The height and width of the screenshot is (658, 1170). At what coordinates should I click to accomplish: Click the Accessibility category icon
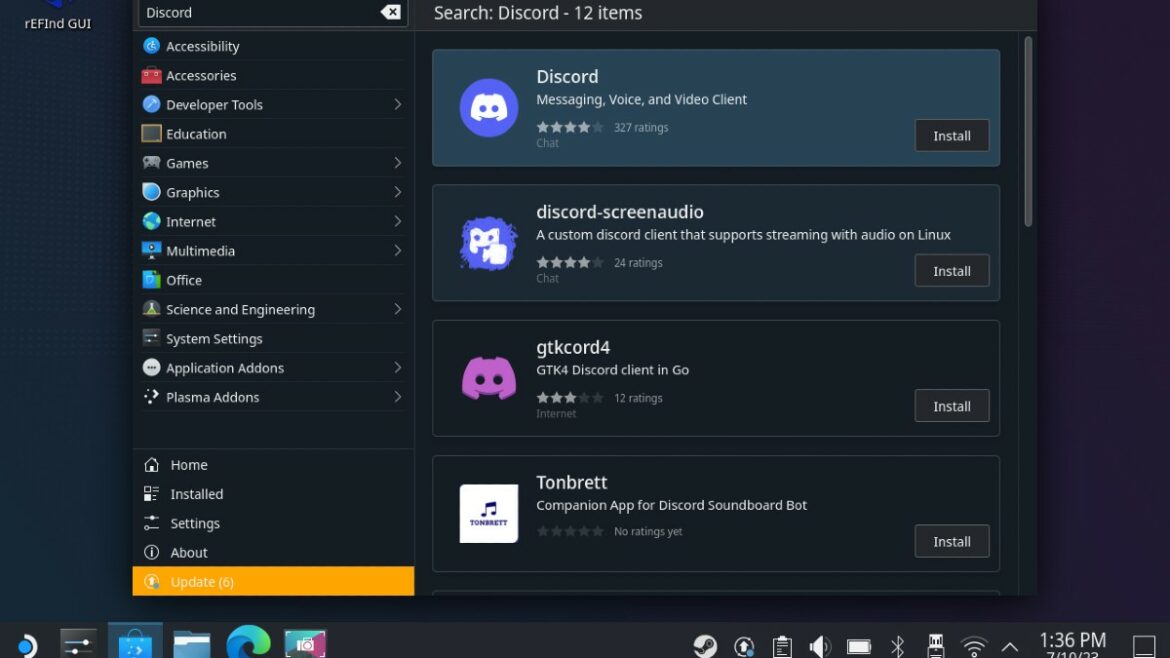[x=151, y=46]
